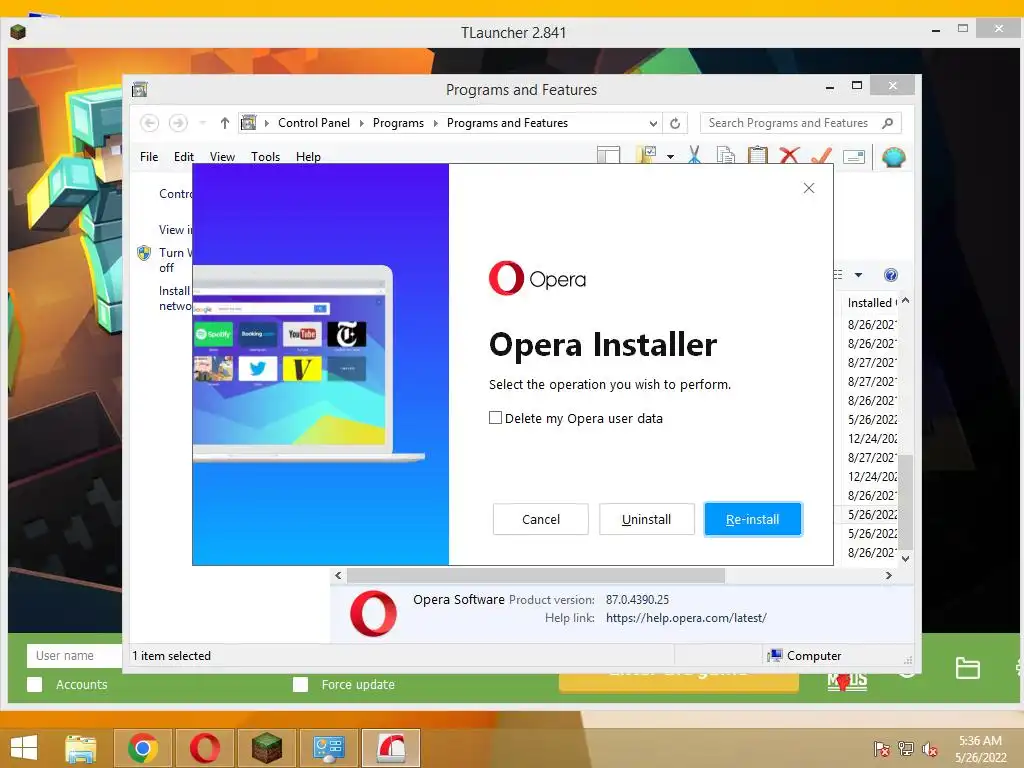Open the folder icon in TLauncher
This screenshot has height=768, width=1024.
[x=967, y=668]
